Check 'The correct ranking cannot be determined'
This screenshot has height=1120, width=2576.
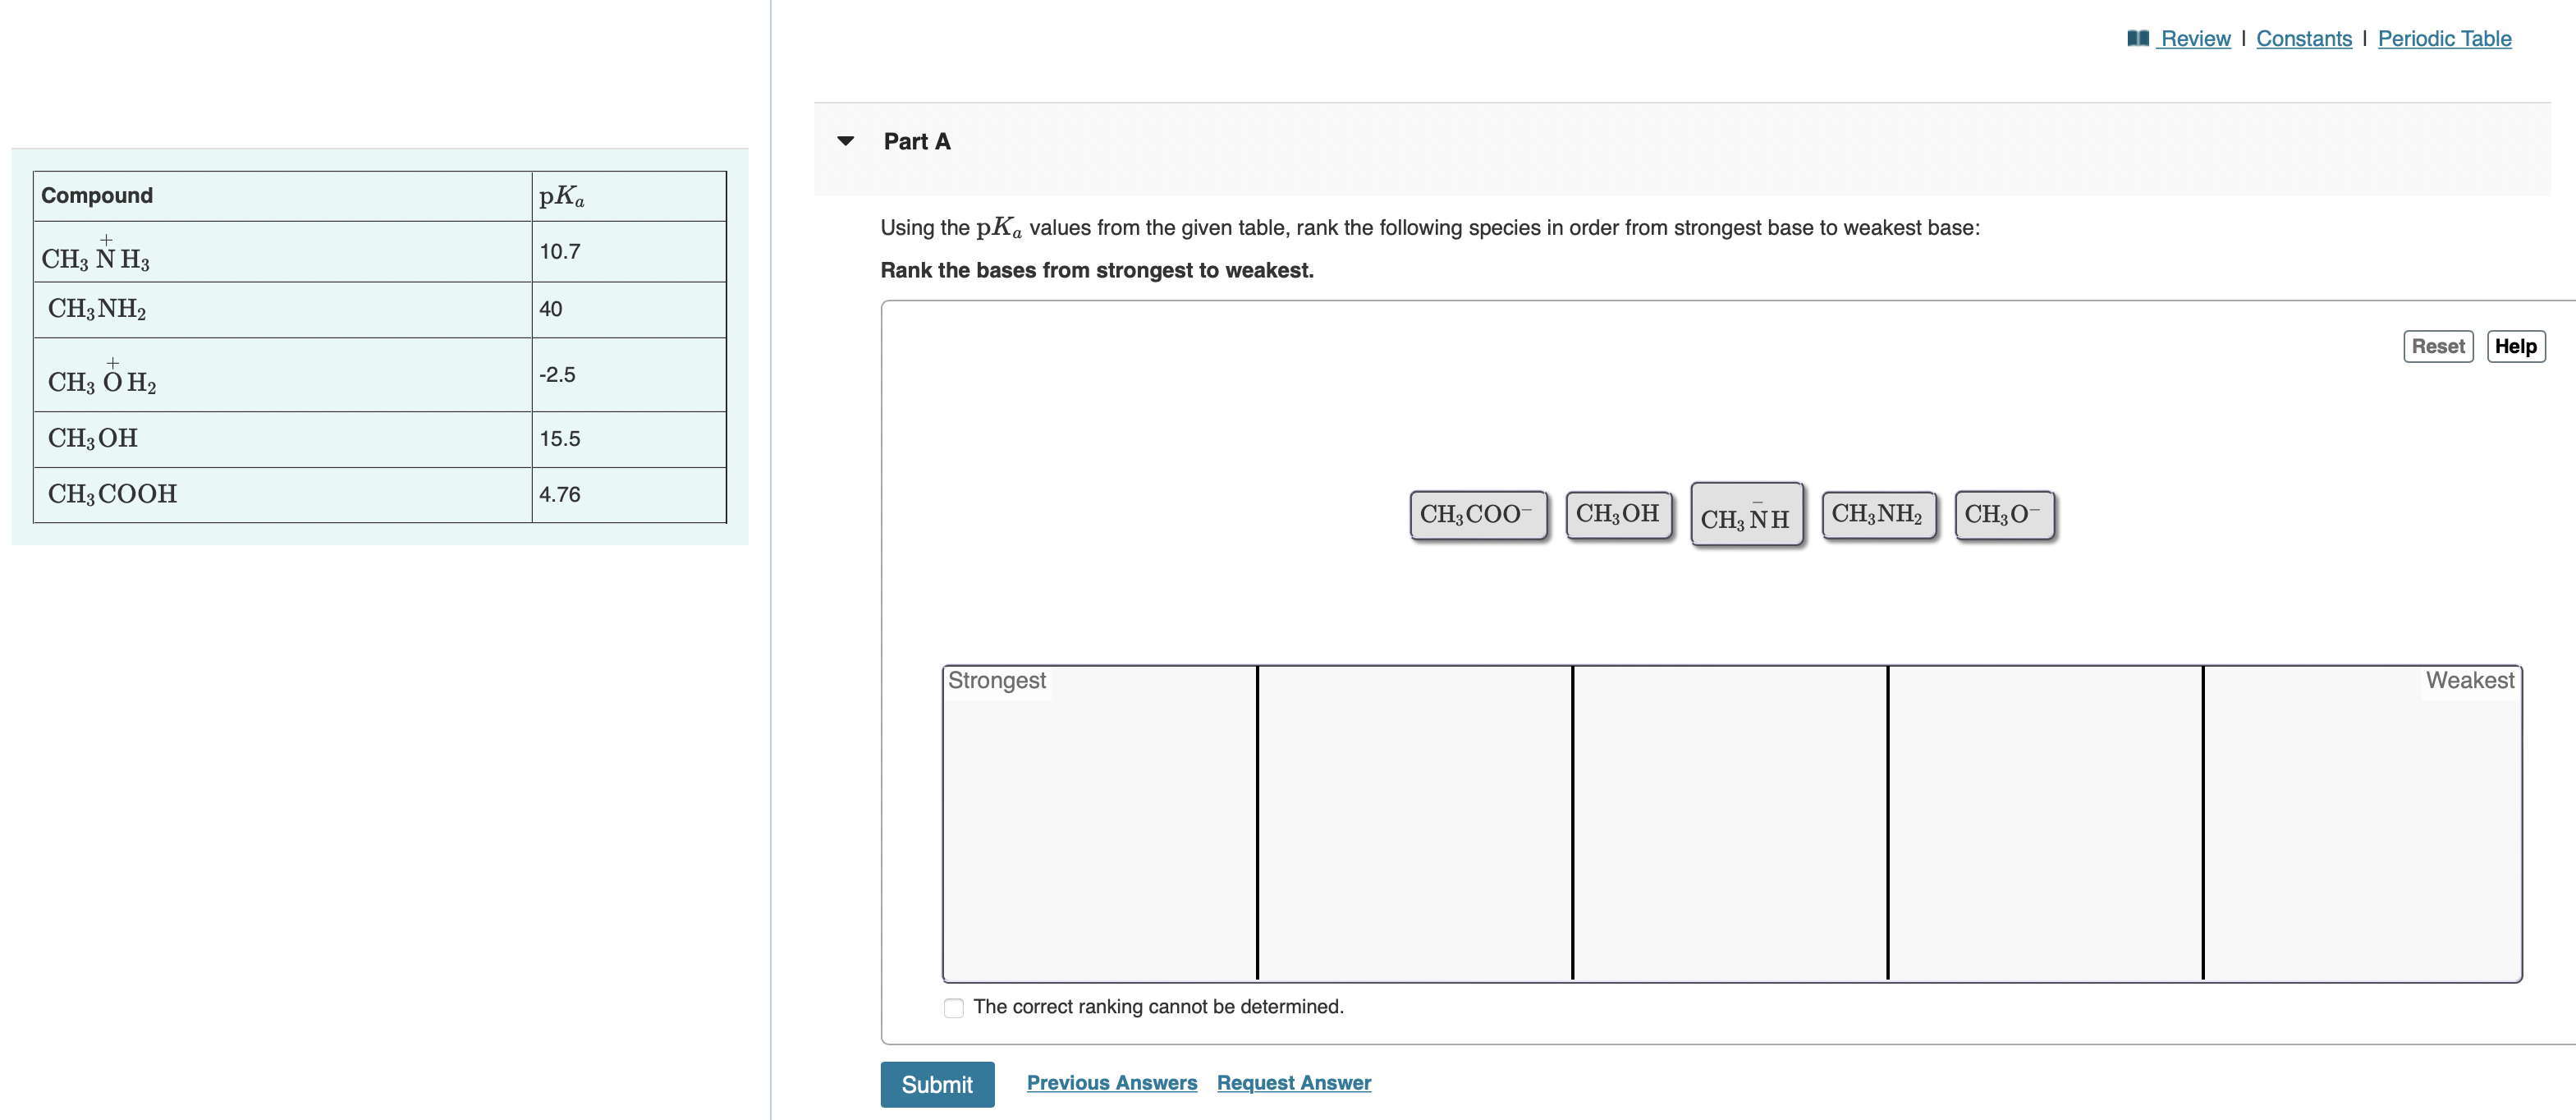pos(952,1008)
